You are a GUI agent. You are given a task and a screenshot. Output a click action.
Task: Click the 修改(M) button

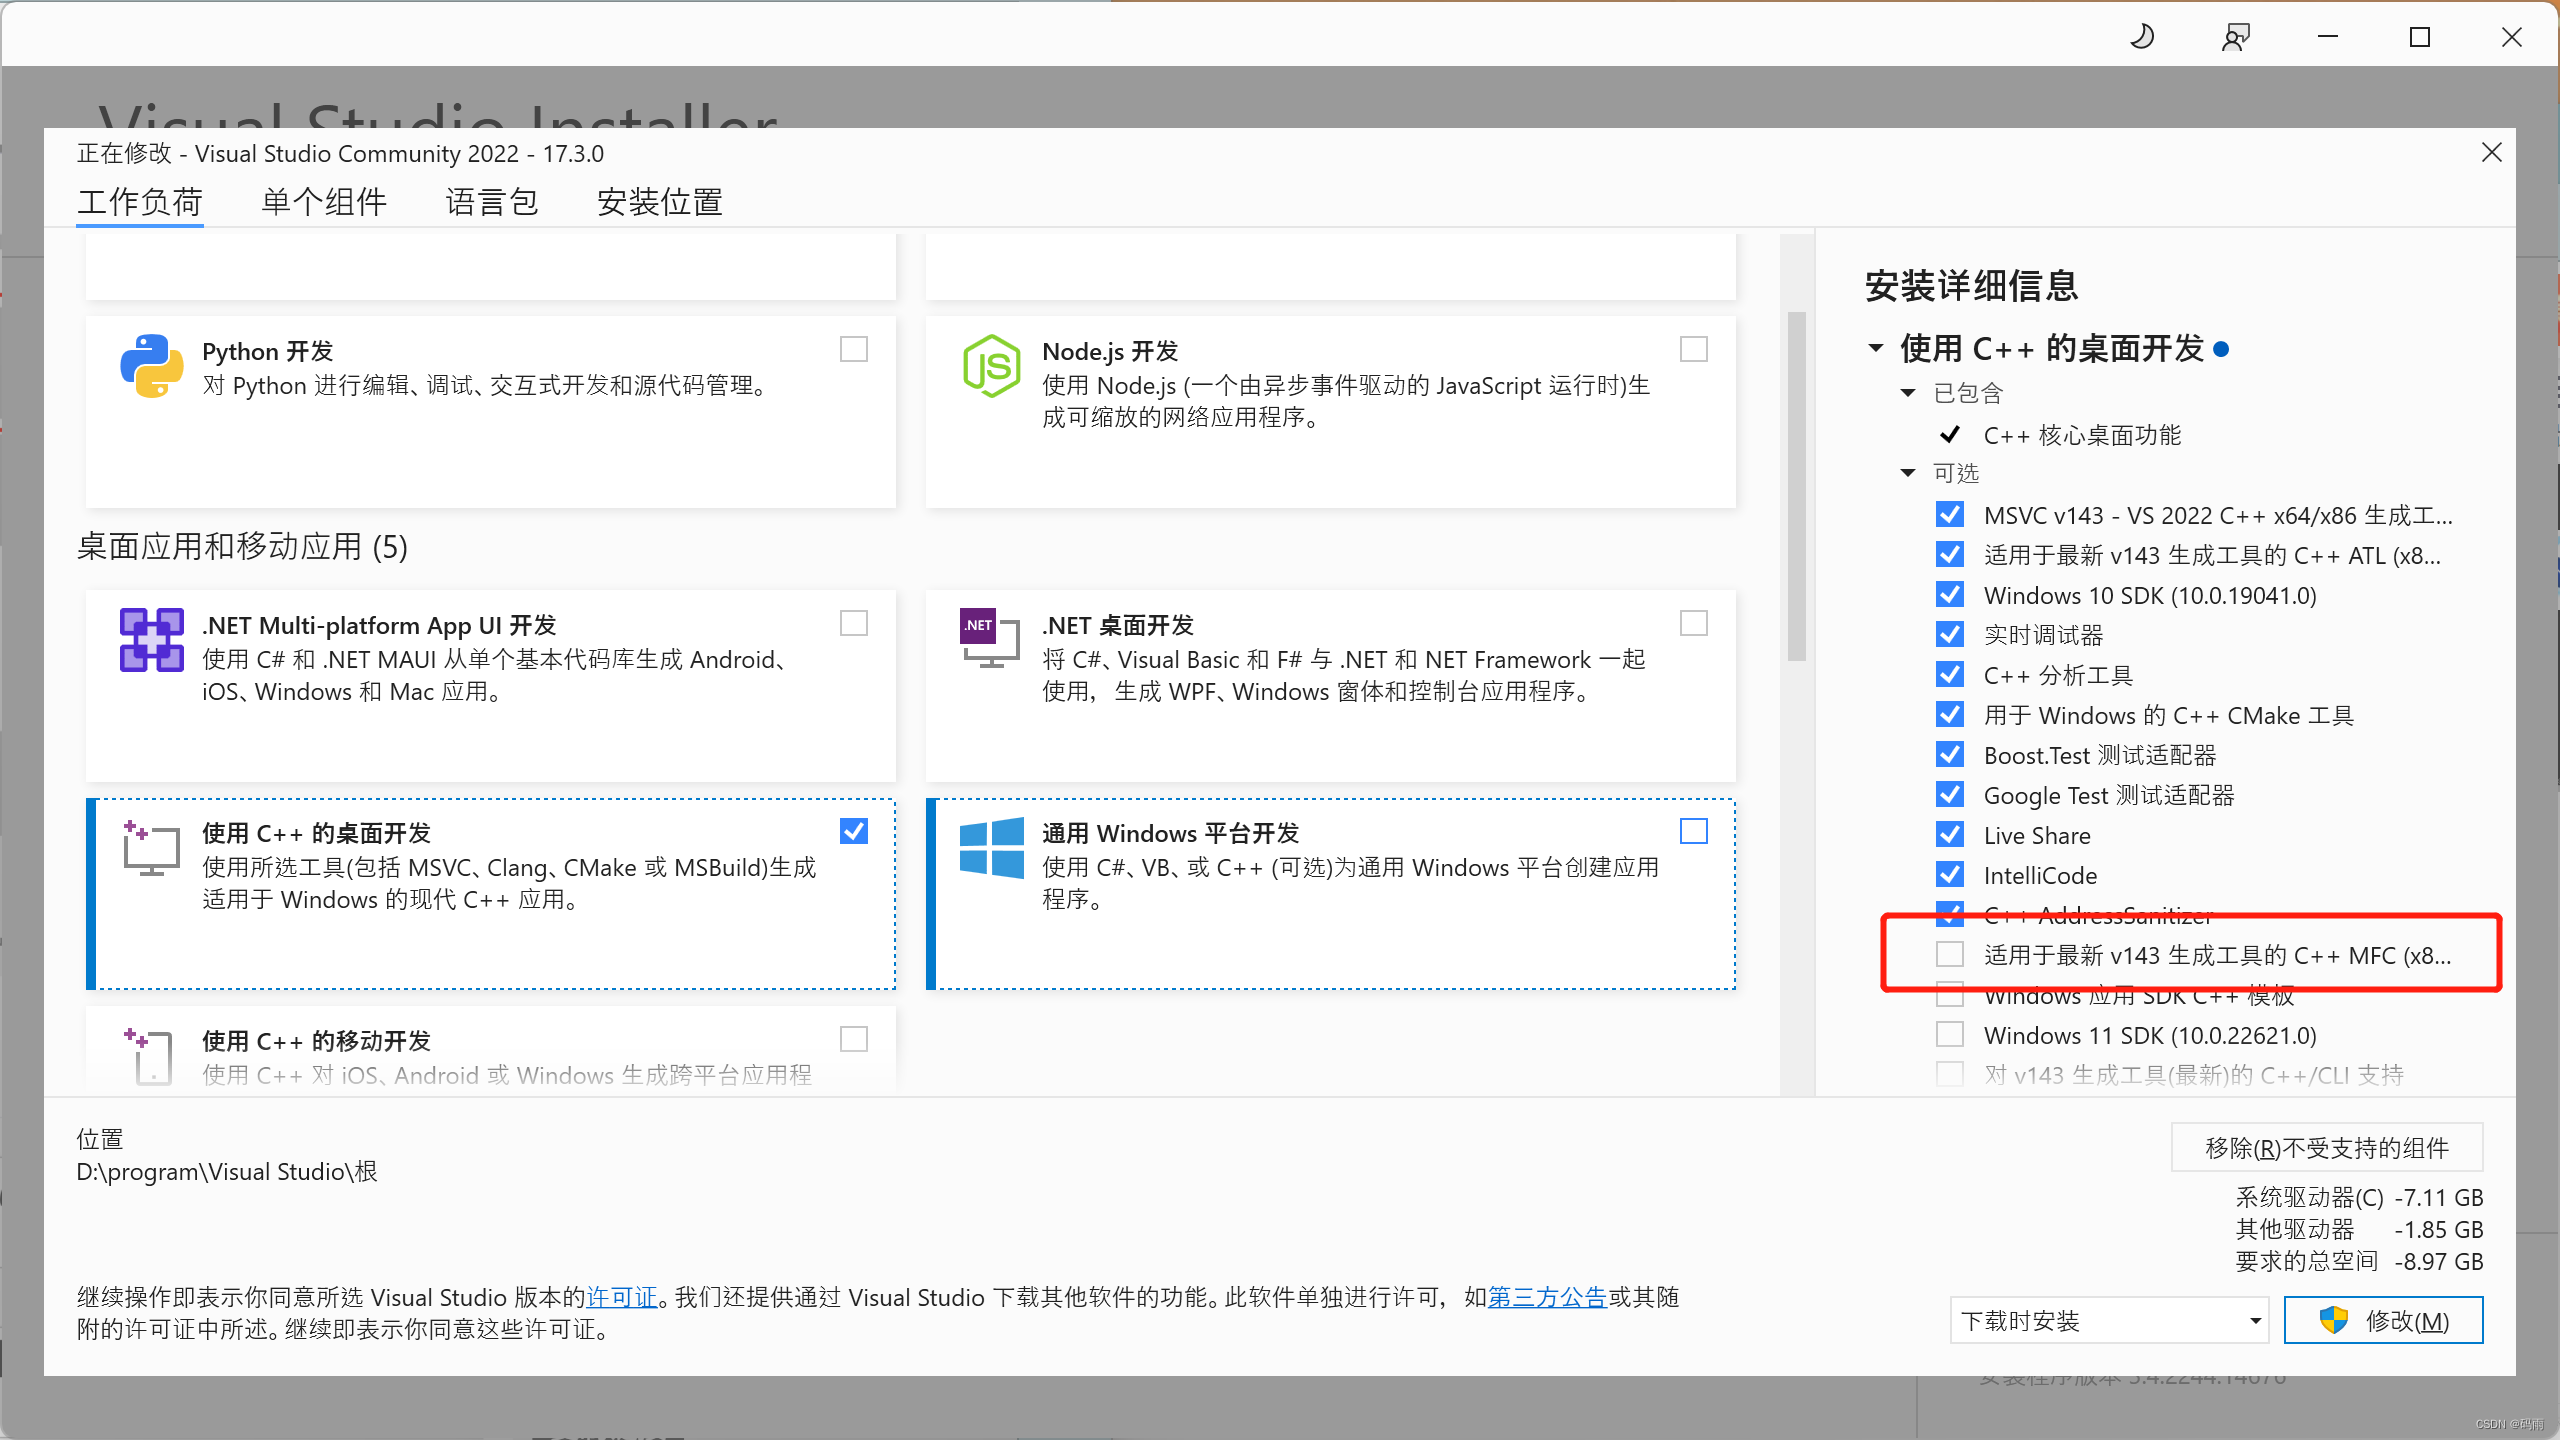pyautogui.click(x=2384, y=1320)
